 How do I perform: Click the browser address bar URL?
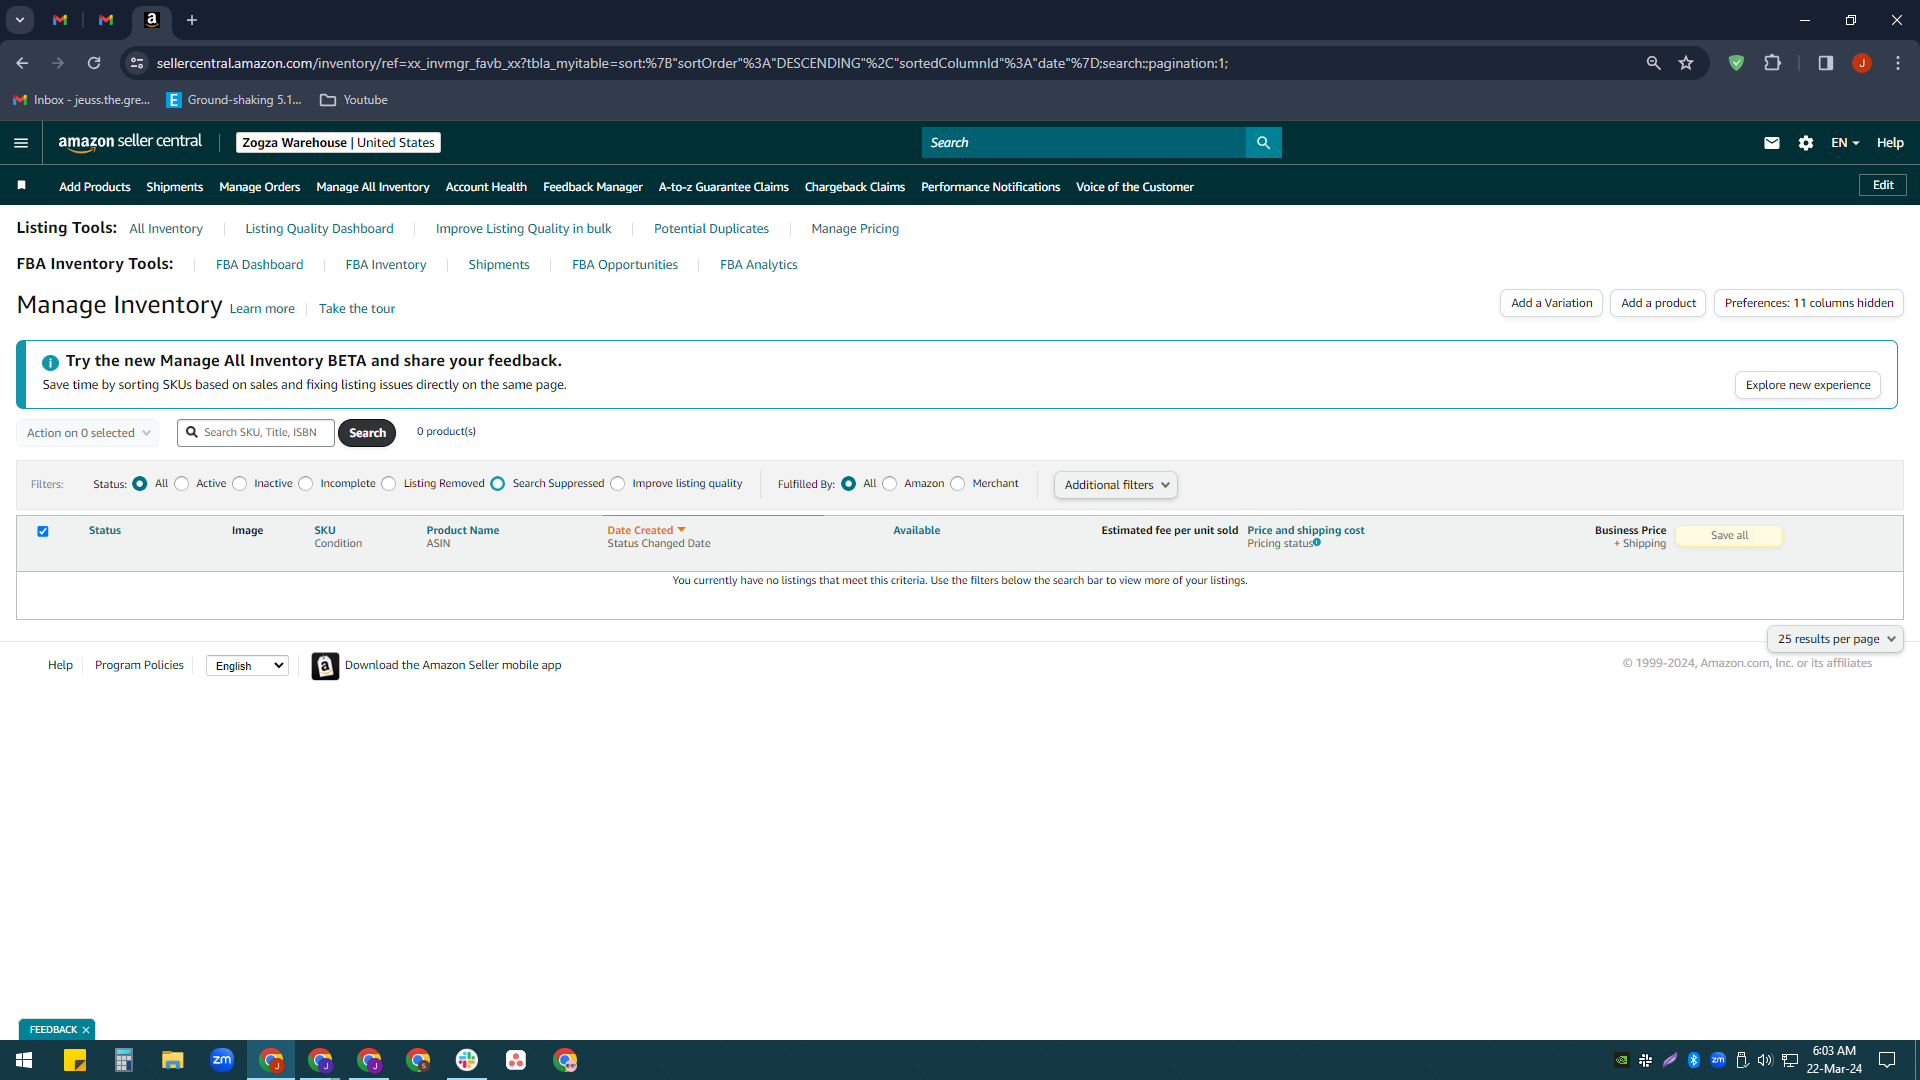pos(692,63)
